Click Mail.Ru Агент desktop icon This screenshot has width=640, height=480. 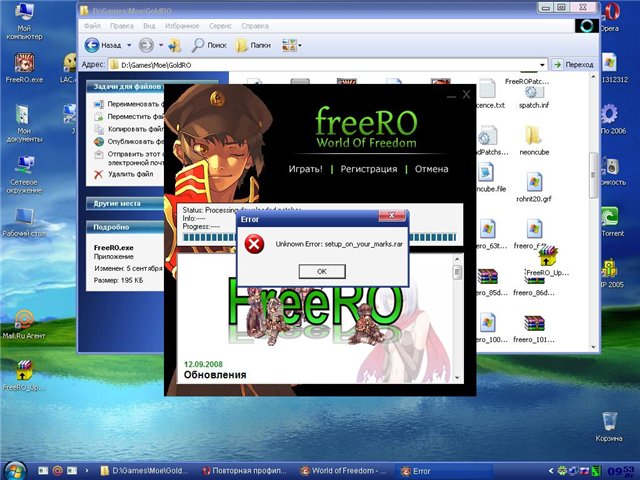pyautogui.click(x=24, y=325)
